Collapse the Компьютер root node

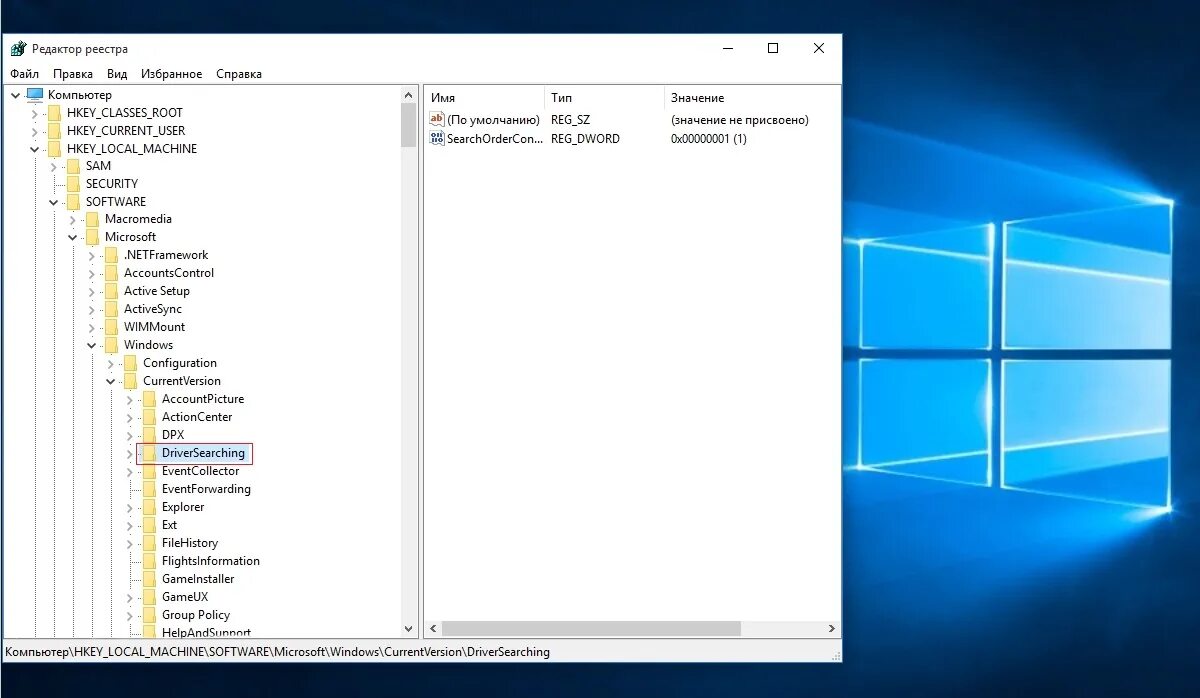(15, 95)
